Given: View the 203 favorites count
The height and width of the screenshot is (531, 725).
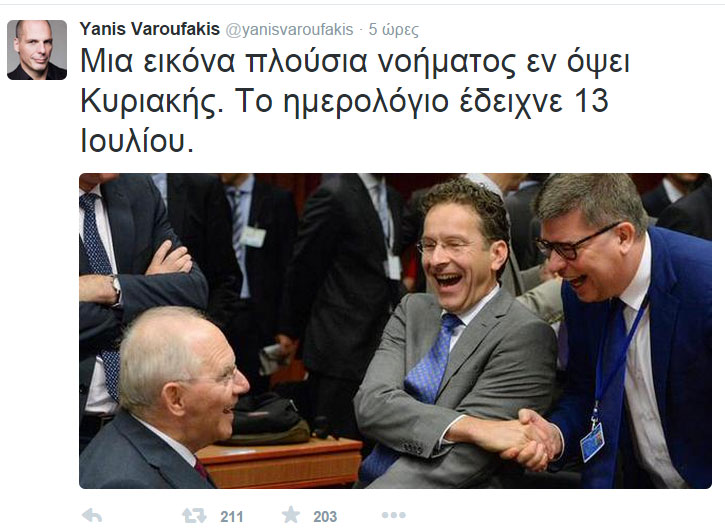Looking at the screenshot, I should click(x=325, y=516).
